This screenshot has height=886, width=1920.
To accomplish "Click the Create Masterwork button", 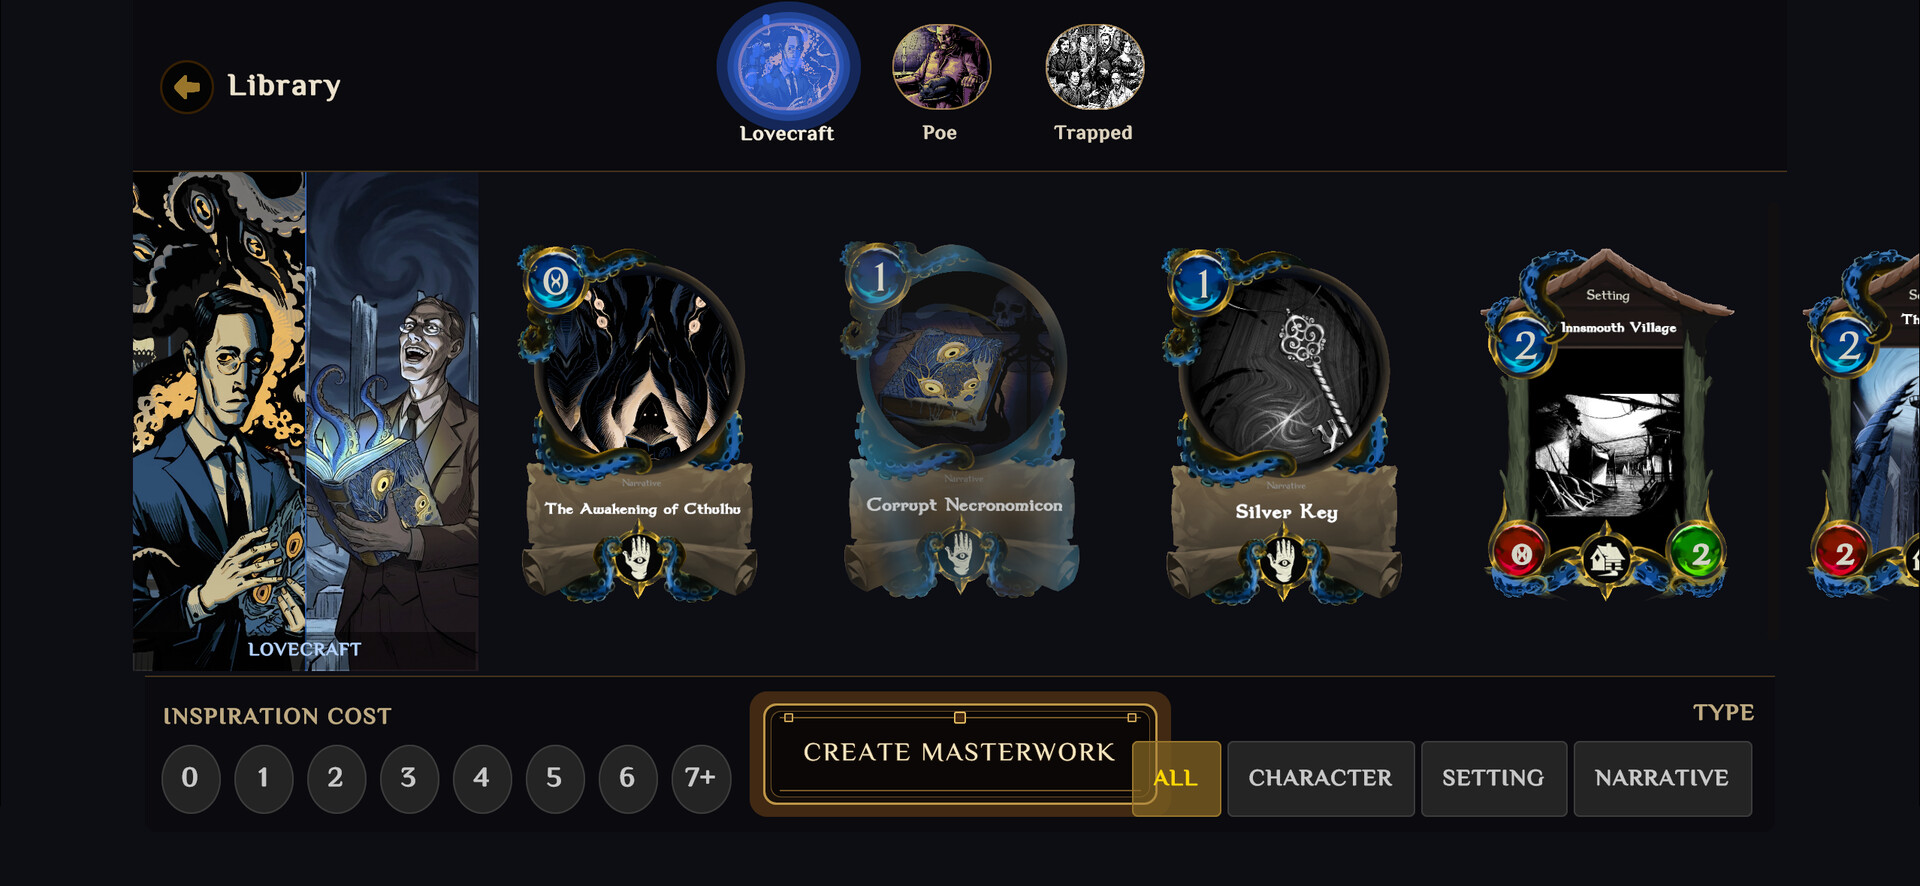I will point(959,753).
